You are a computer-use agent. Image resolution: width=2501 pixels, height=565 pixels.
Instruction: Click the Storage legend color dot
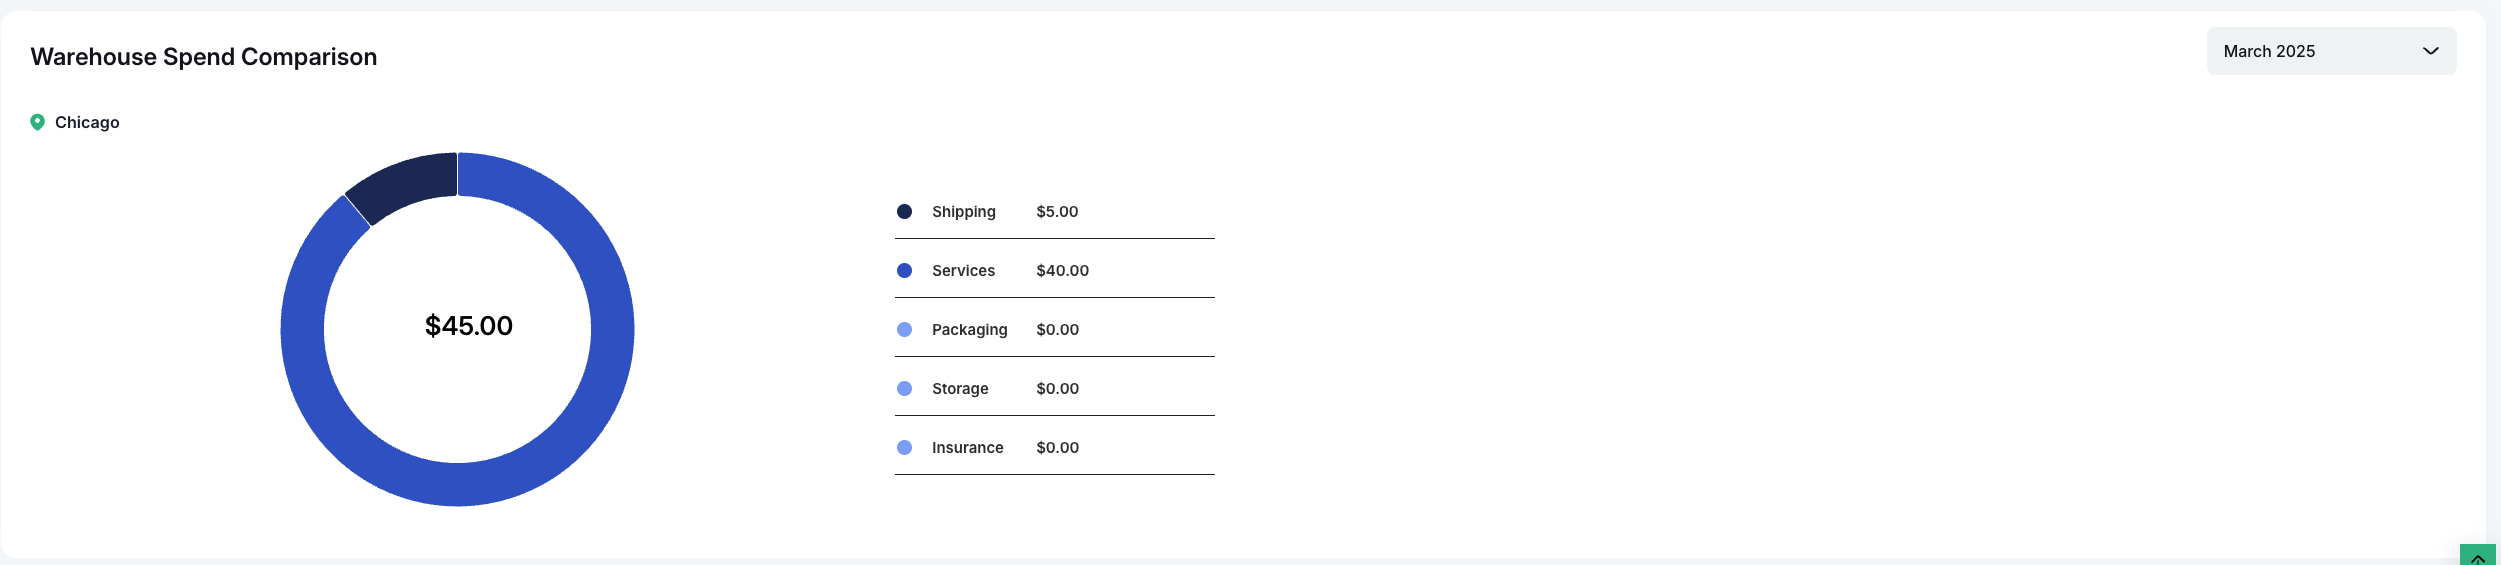pyautogui.click(x=904, y=389)
